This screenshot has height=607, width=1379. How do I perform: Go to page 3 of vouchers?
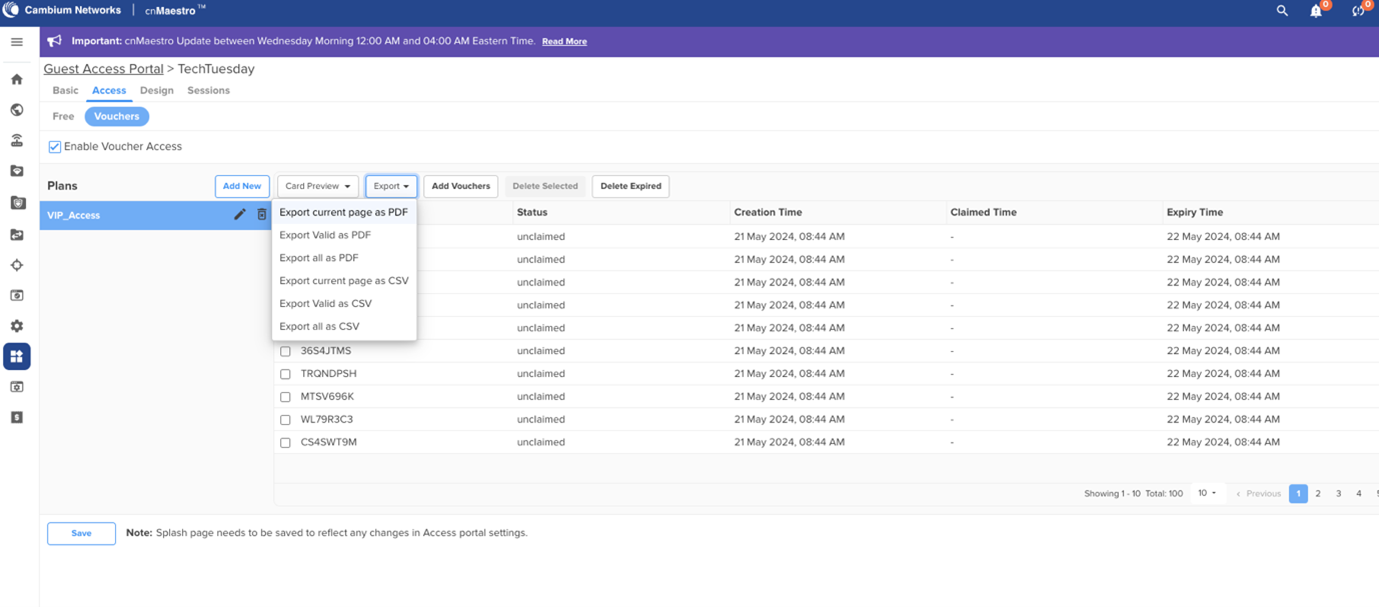coord(1338,493)
